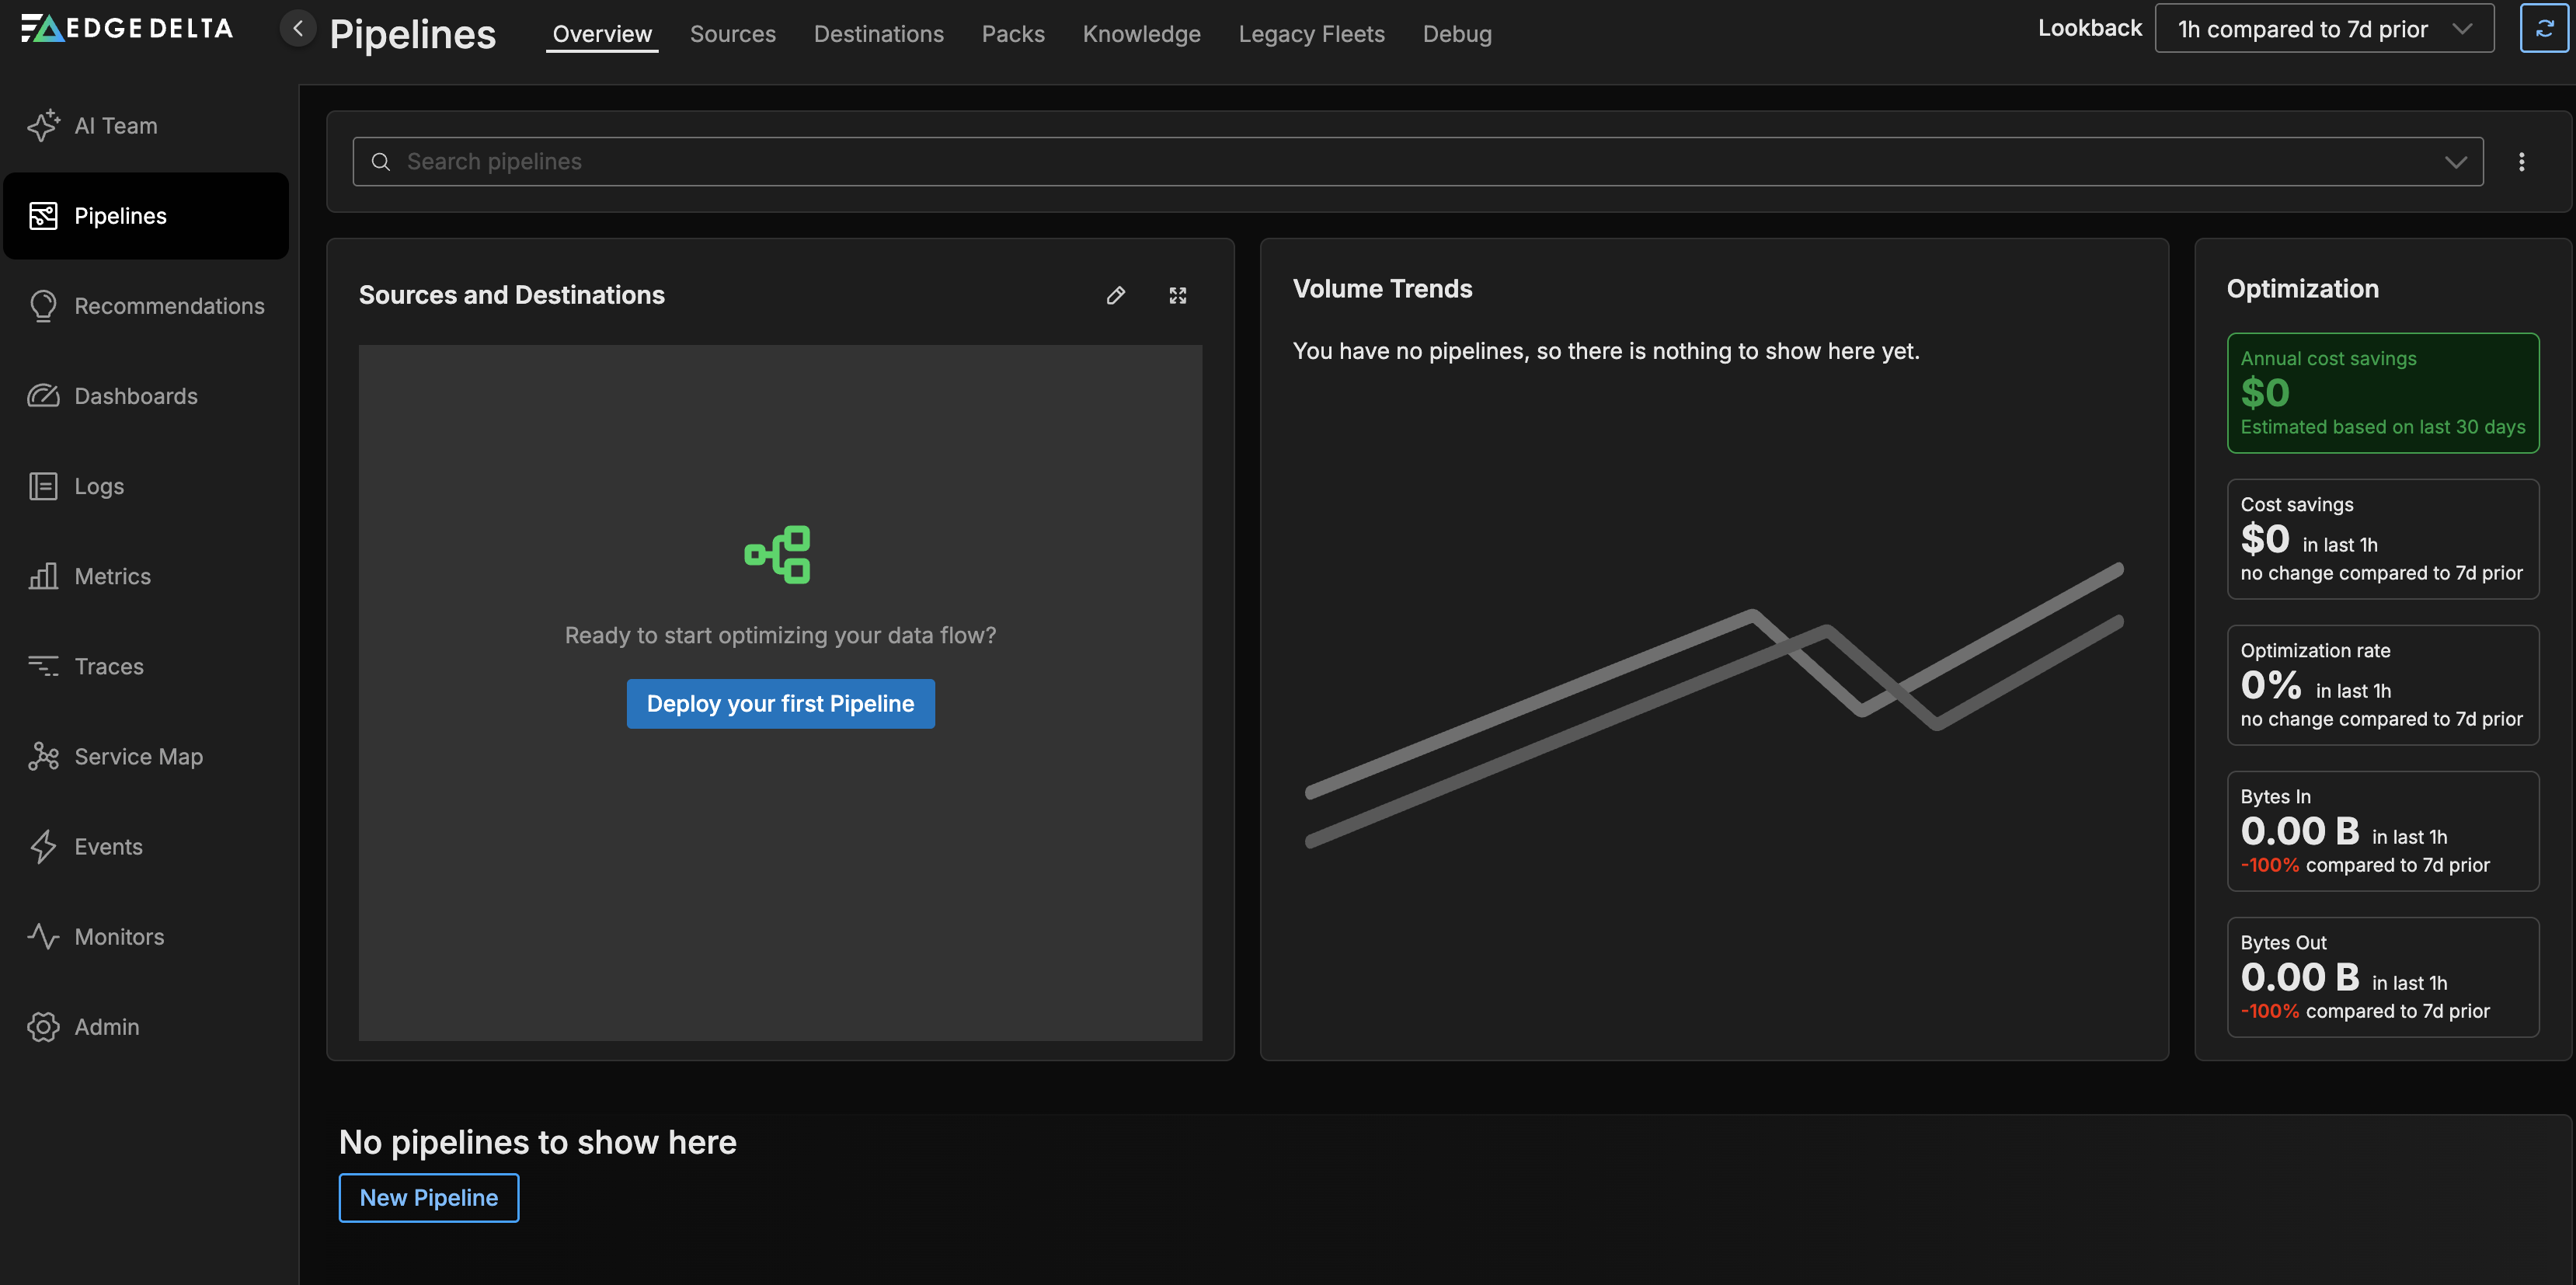Click Deploy your first Pipeline button
The height and width of the screenshot is (1285, 2576).
(780, 703)
